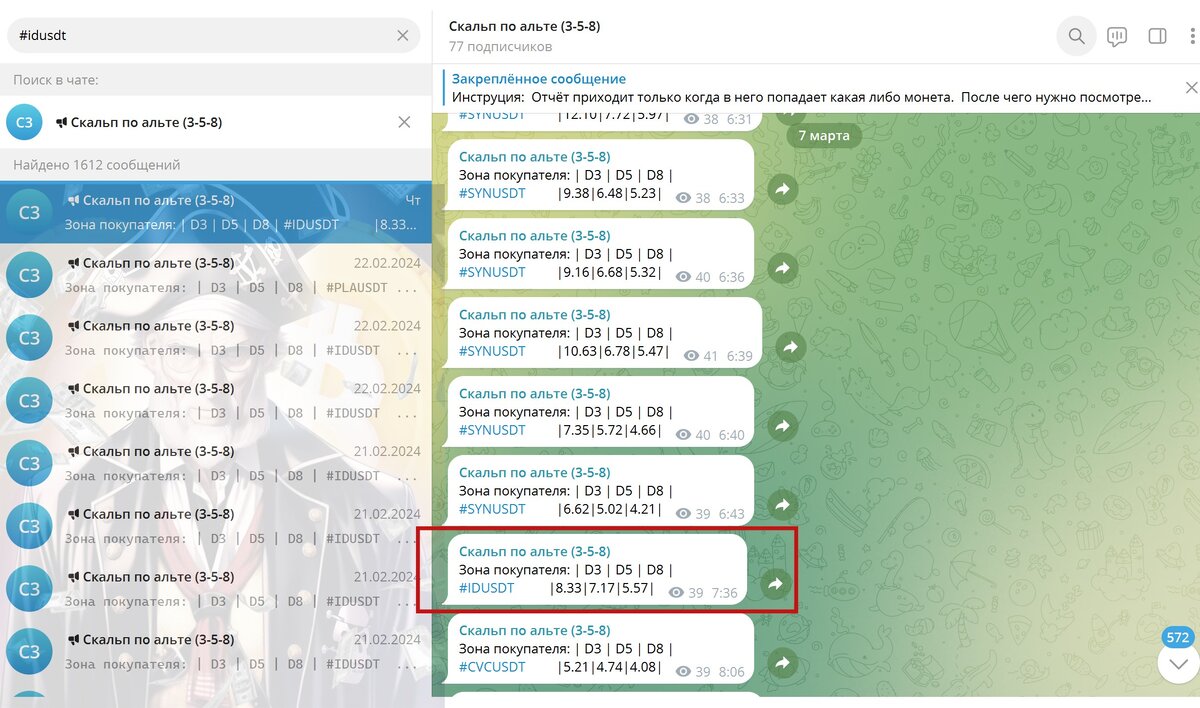Click the #IDUSDT hashtag in the 7:36 message
The width and height of the screenshot is (1200, 708).
tap(486, 588)
